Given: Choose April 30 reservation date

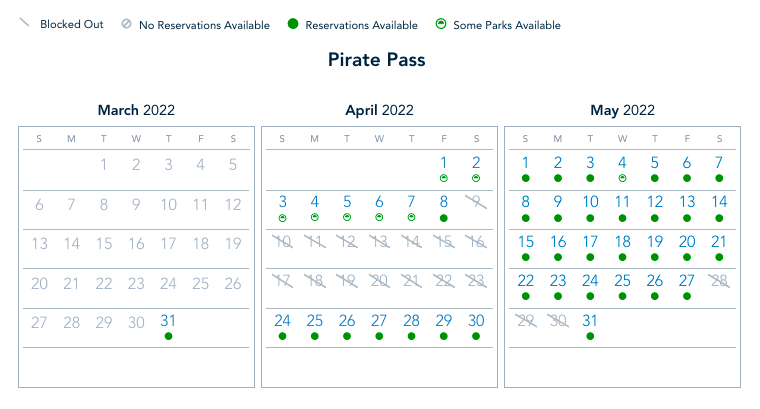Looking at the screenshot, I should click(x=476, y=320).
